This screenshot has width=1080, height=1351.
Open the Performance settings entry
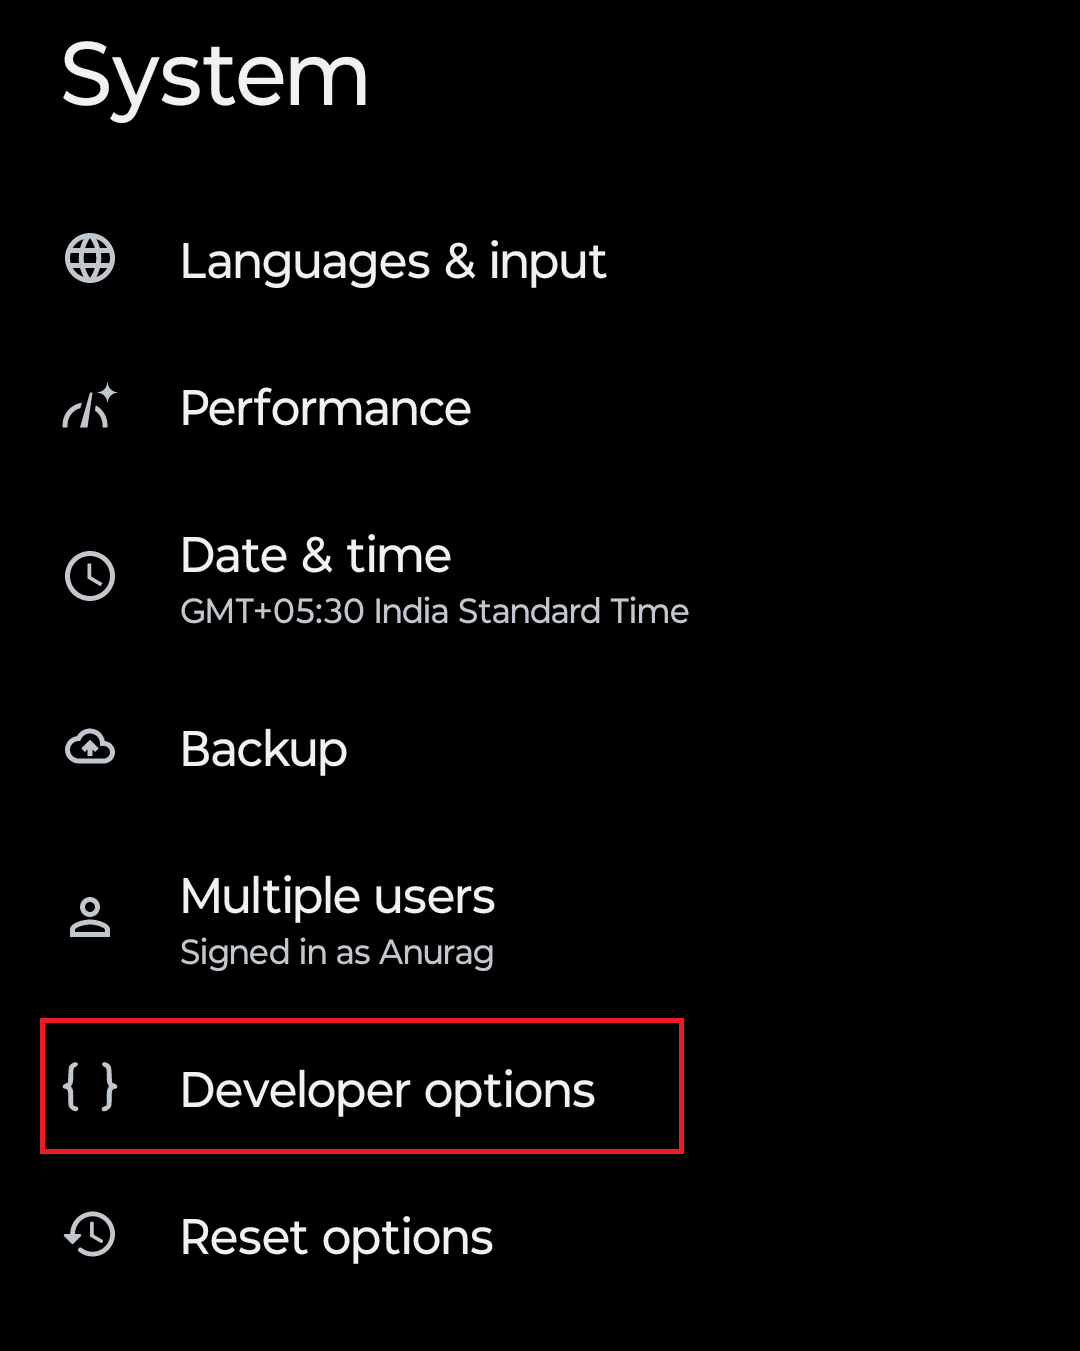point(325,408)
